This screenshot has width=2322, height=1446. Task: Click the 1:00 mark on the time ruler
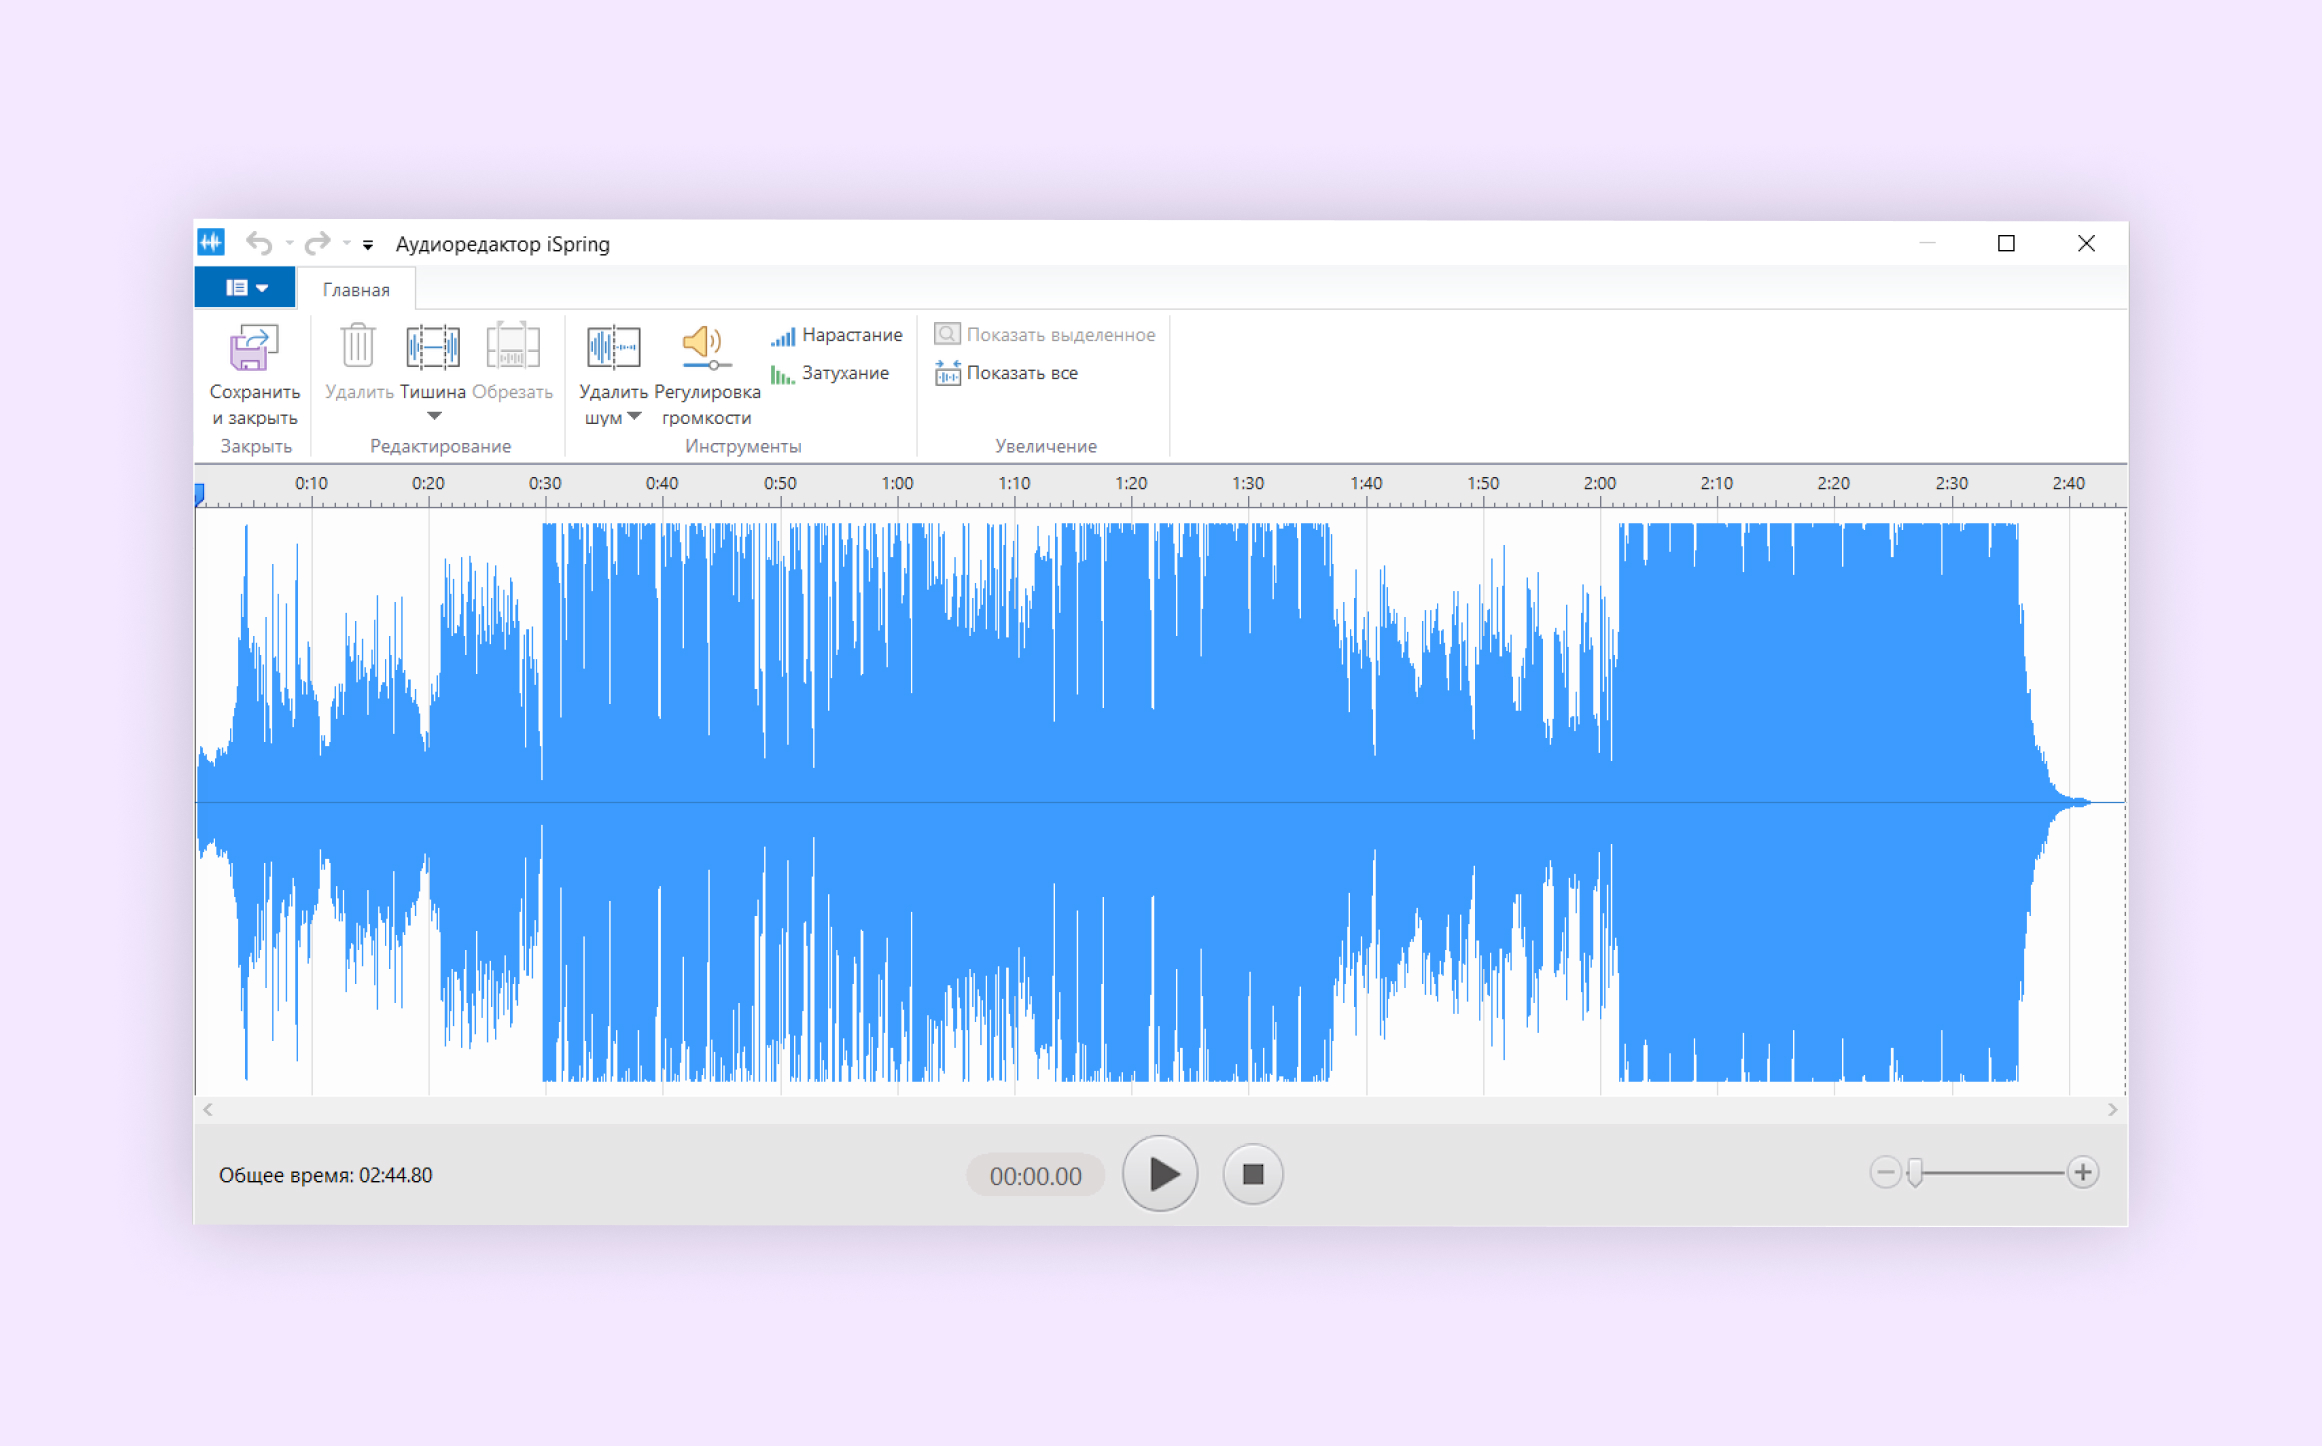click(897, 483)
